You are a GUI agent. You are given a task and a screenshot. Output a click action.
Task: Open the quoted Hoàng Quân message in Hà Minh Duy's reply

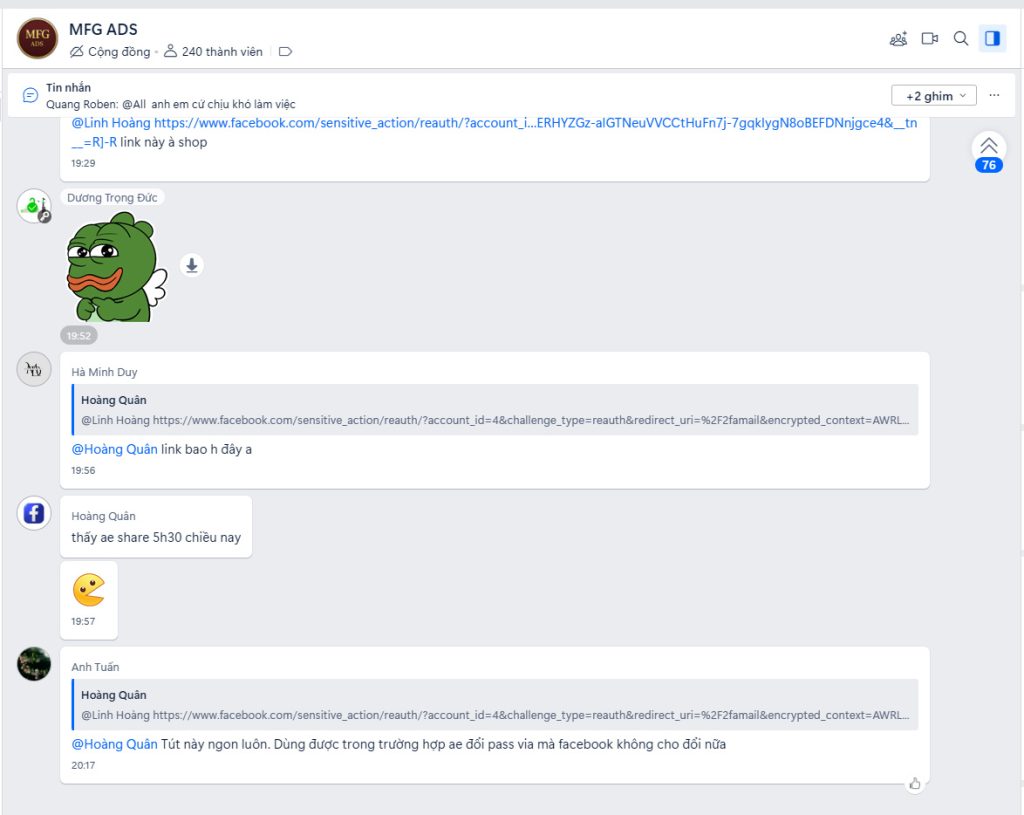point(496,409)
